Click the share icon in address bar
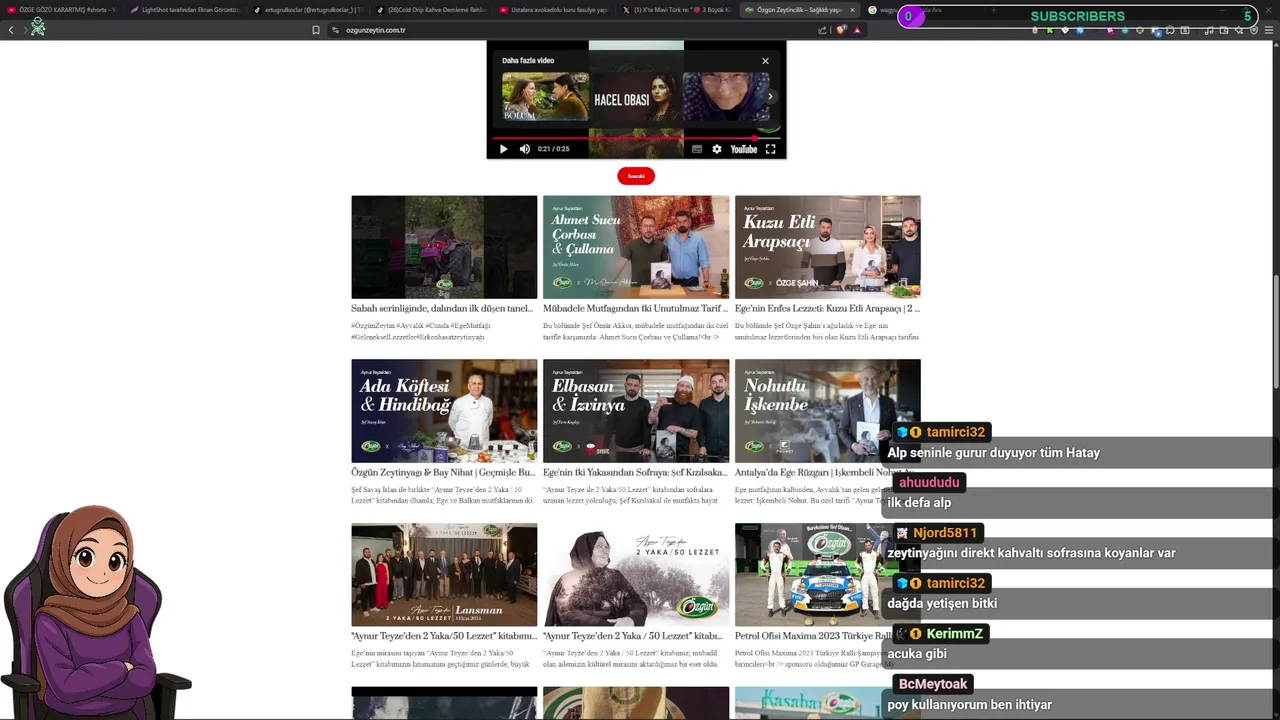 point(823,30)
